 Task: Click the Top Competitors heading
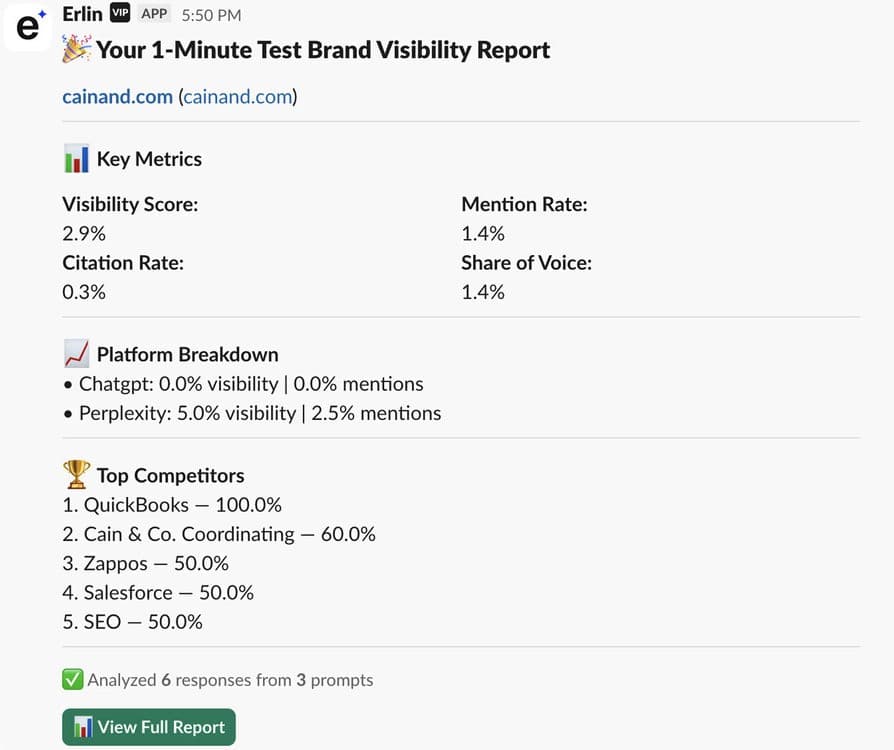tap(170, 476)
